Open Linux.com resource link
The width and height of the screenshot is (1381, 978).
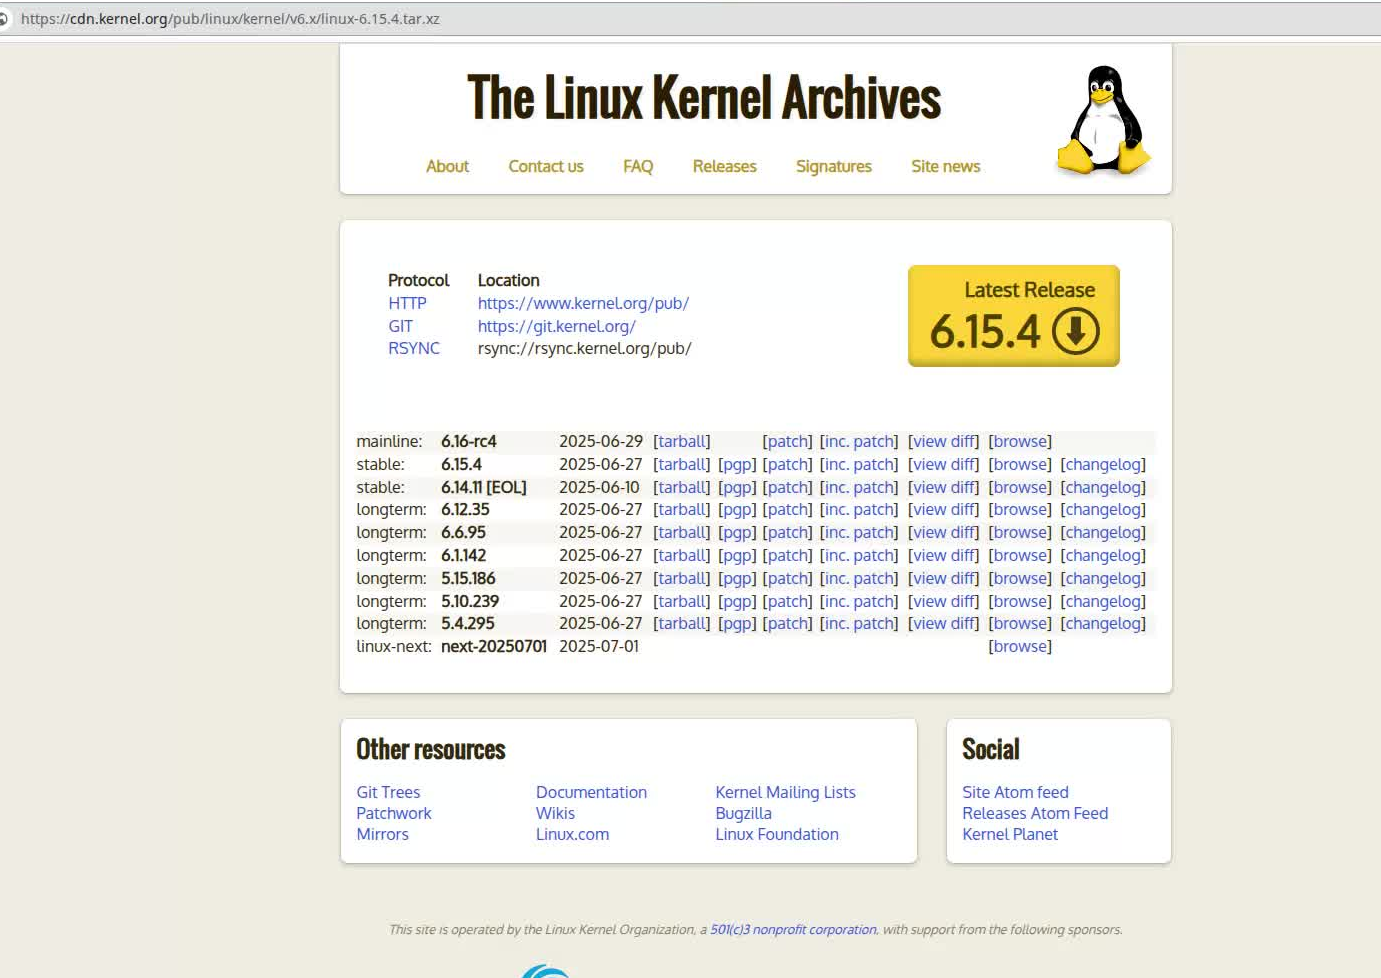[572, 834]
